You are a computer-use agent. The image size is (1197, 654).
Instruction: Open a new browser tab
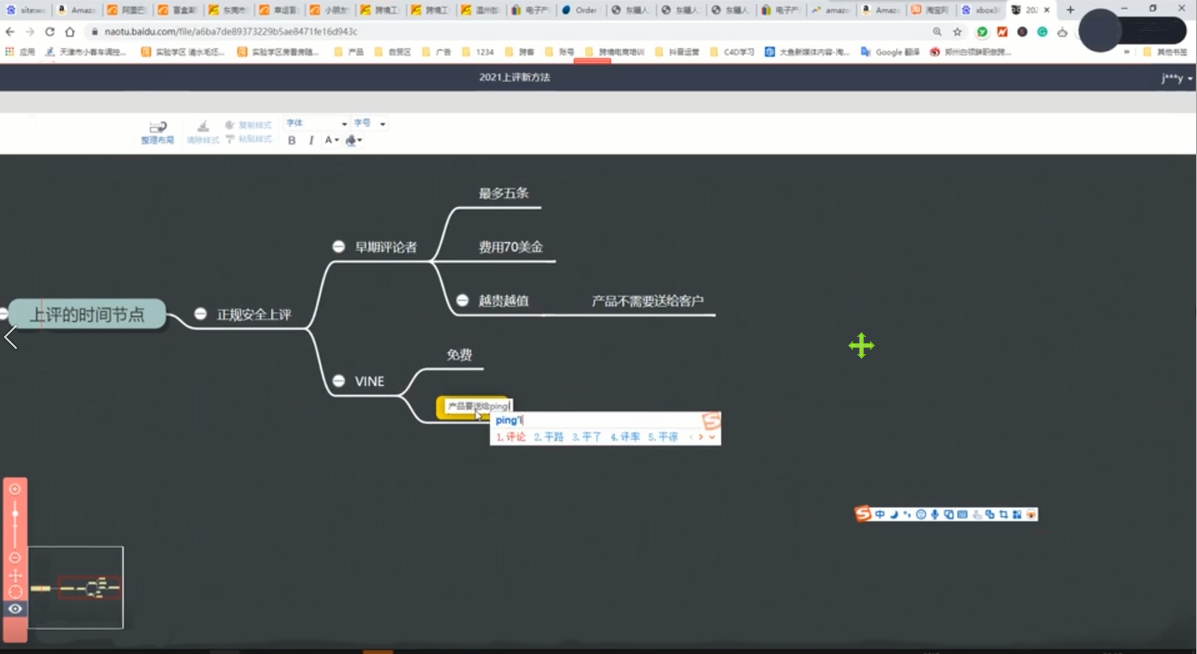(x=1070, y=10)
